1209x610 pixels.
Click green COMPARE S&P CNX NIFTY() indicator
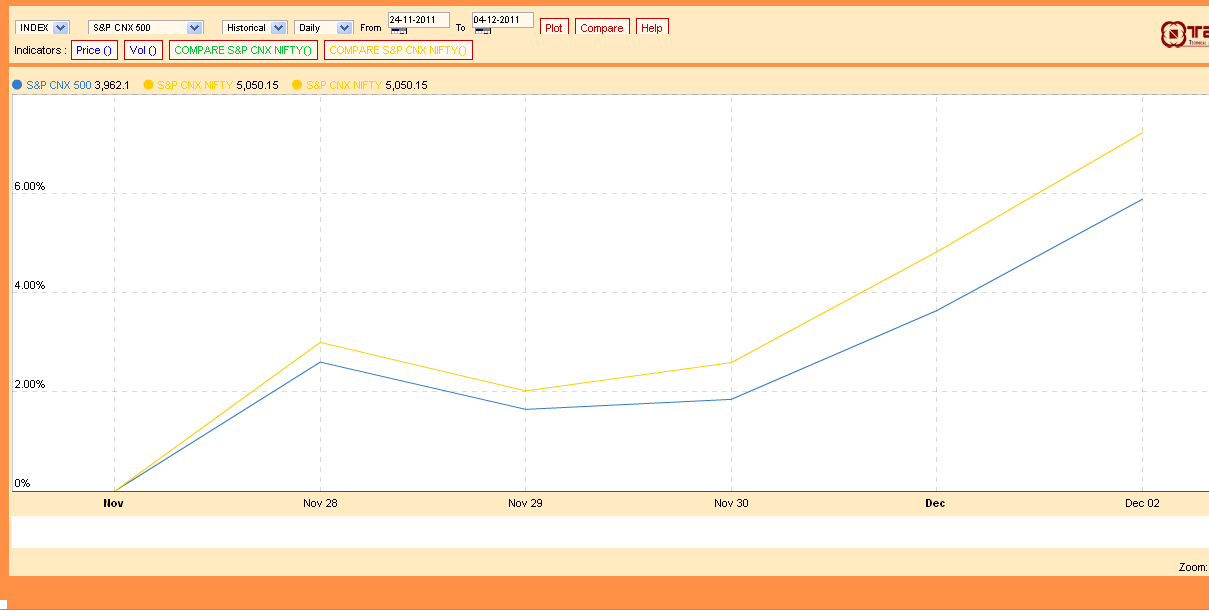pyautogui.click(x=244, y=50)
